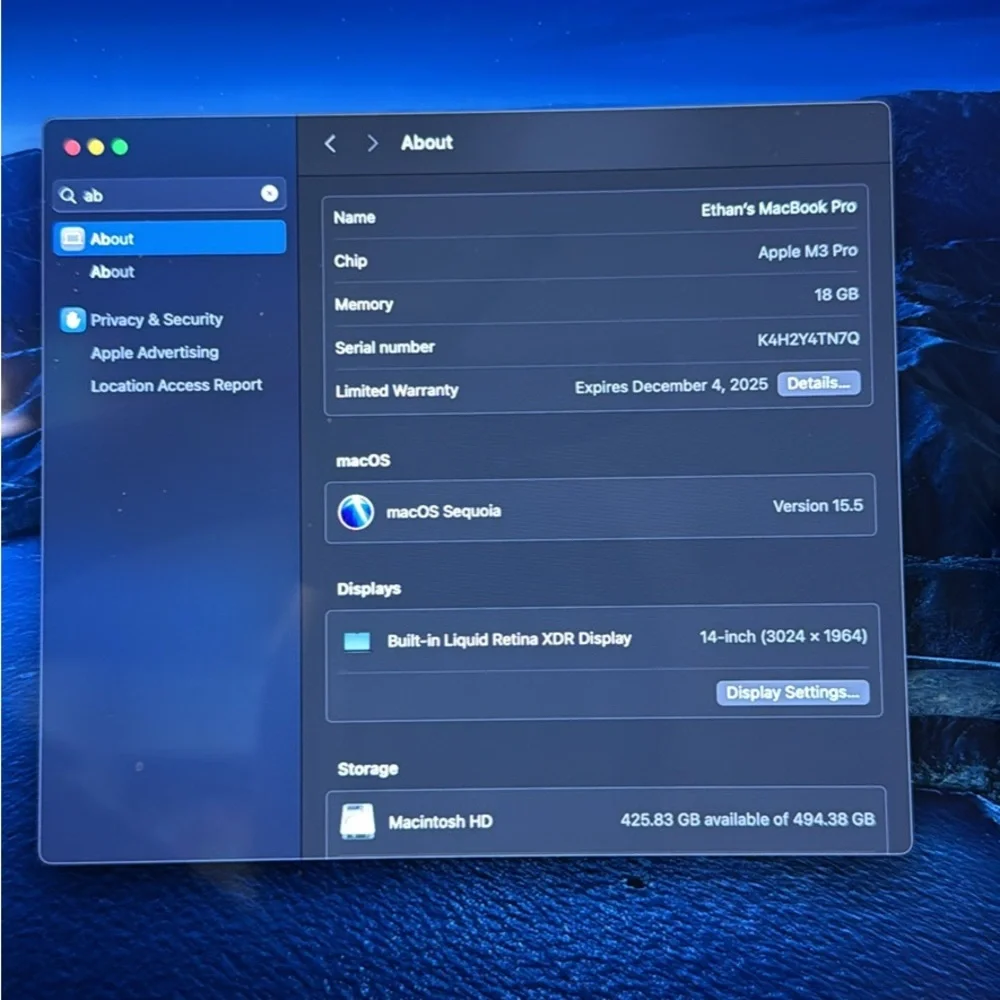The height and width of the screenshot is (1000, 1000).
Task: Click the computer name Ethan's MacBook Pro
Action: coord(779,209)
